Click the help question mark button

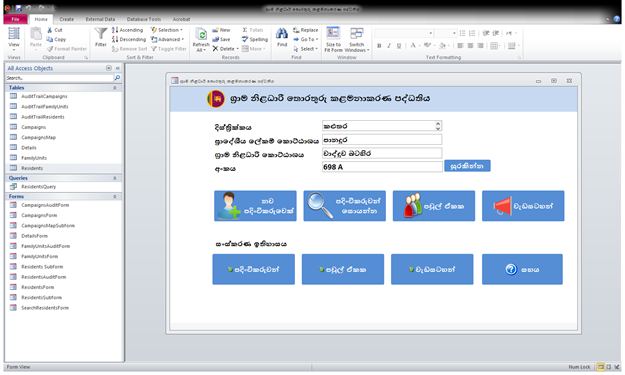point(522,269)
